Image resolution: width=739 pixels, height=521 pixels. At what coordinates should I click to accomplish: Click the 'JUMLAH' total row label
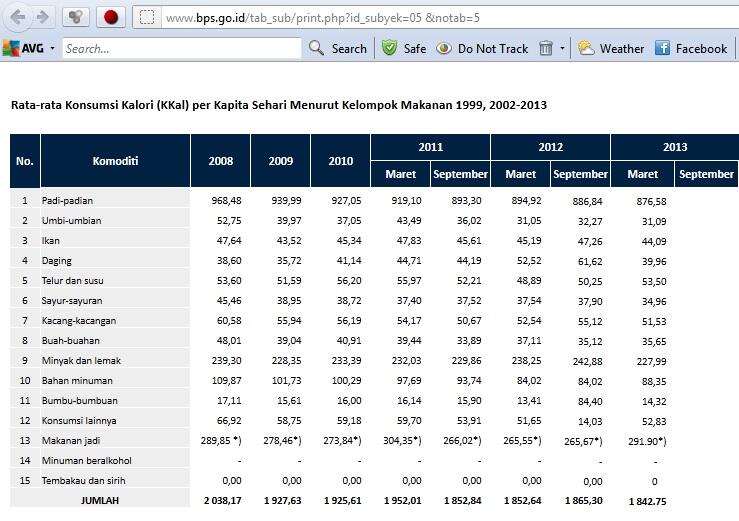100,500
